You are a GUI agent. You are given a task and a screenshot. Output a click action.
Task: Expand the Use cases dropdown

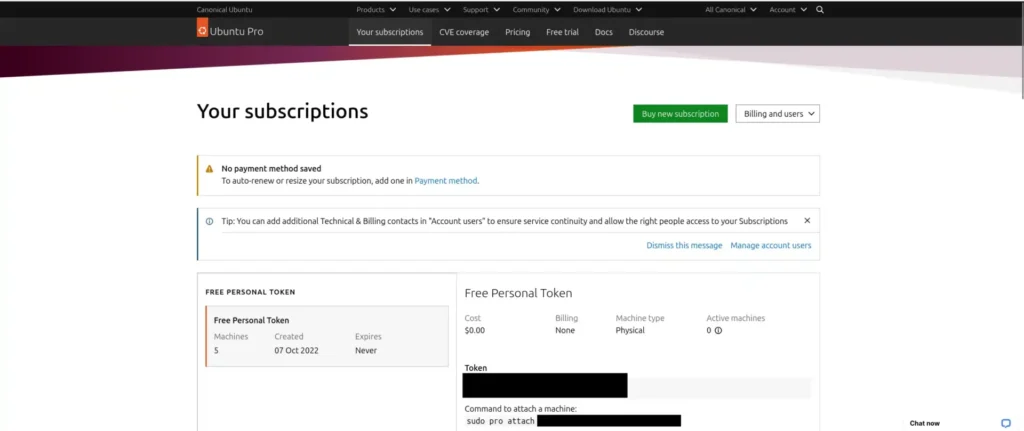coord(429,10)
